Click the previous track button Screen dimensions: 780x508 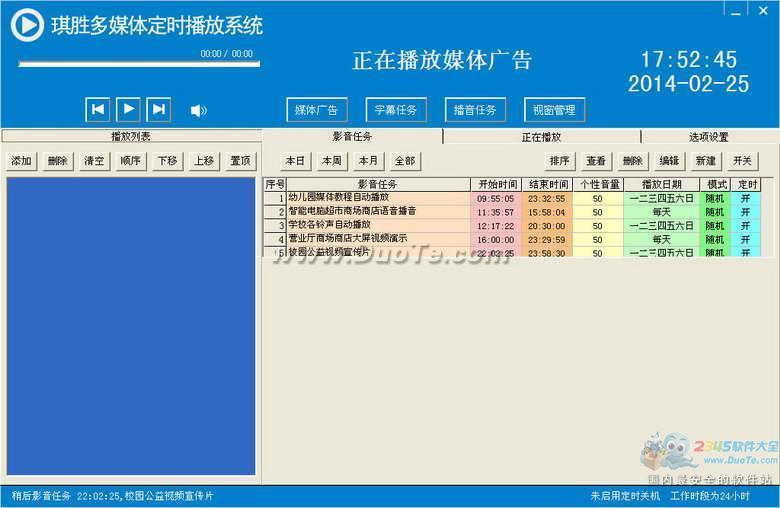(98, 110)
